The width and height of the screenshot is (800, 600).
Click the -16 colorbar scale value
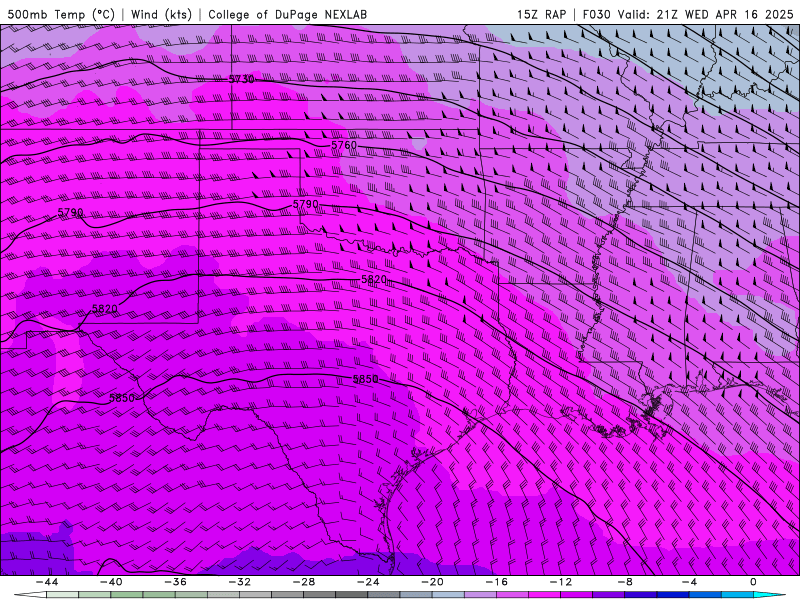[496, 582]
